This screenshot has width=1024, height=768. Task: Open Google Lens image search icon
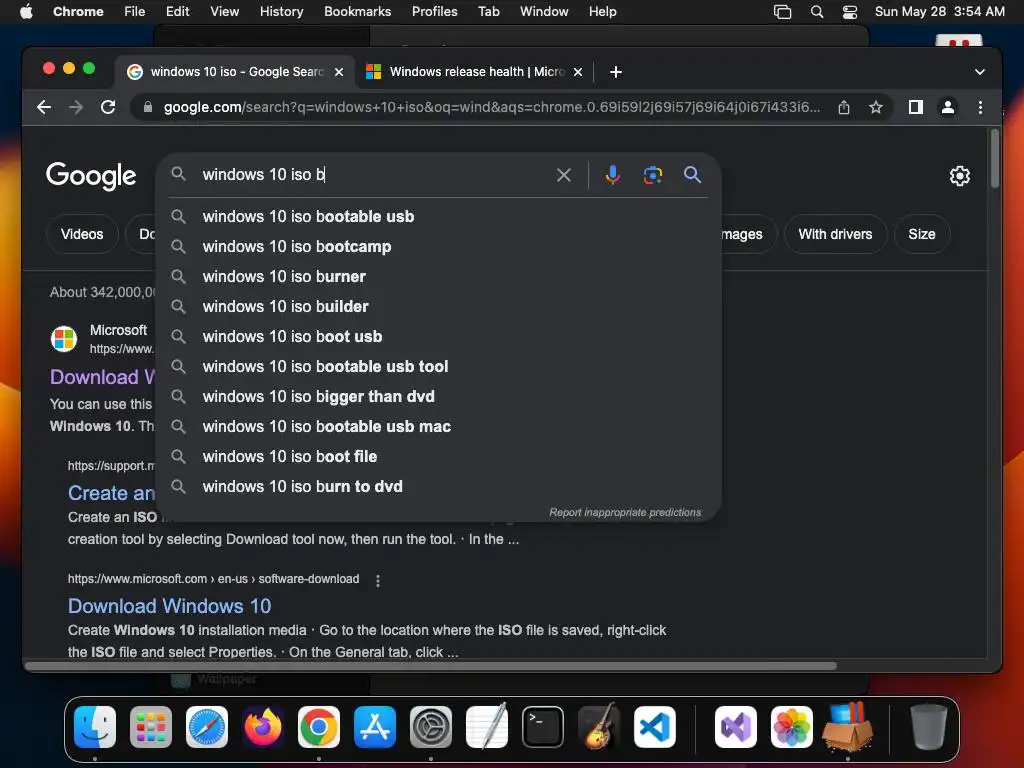(652, 175)
